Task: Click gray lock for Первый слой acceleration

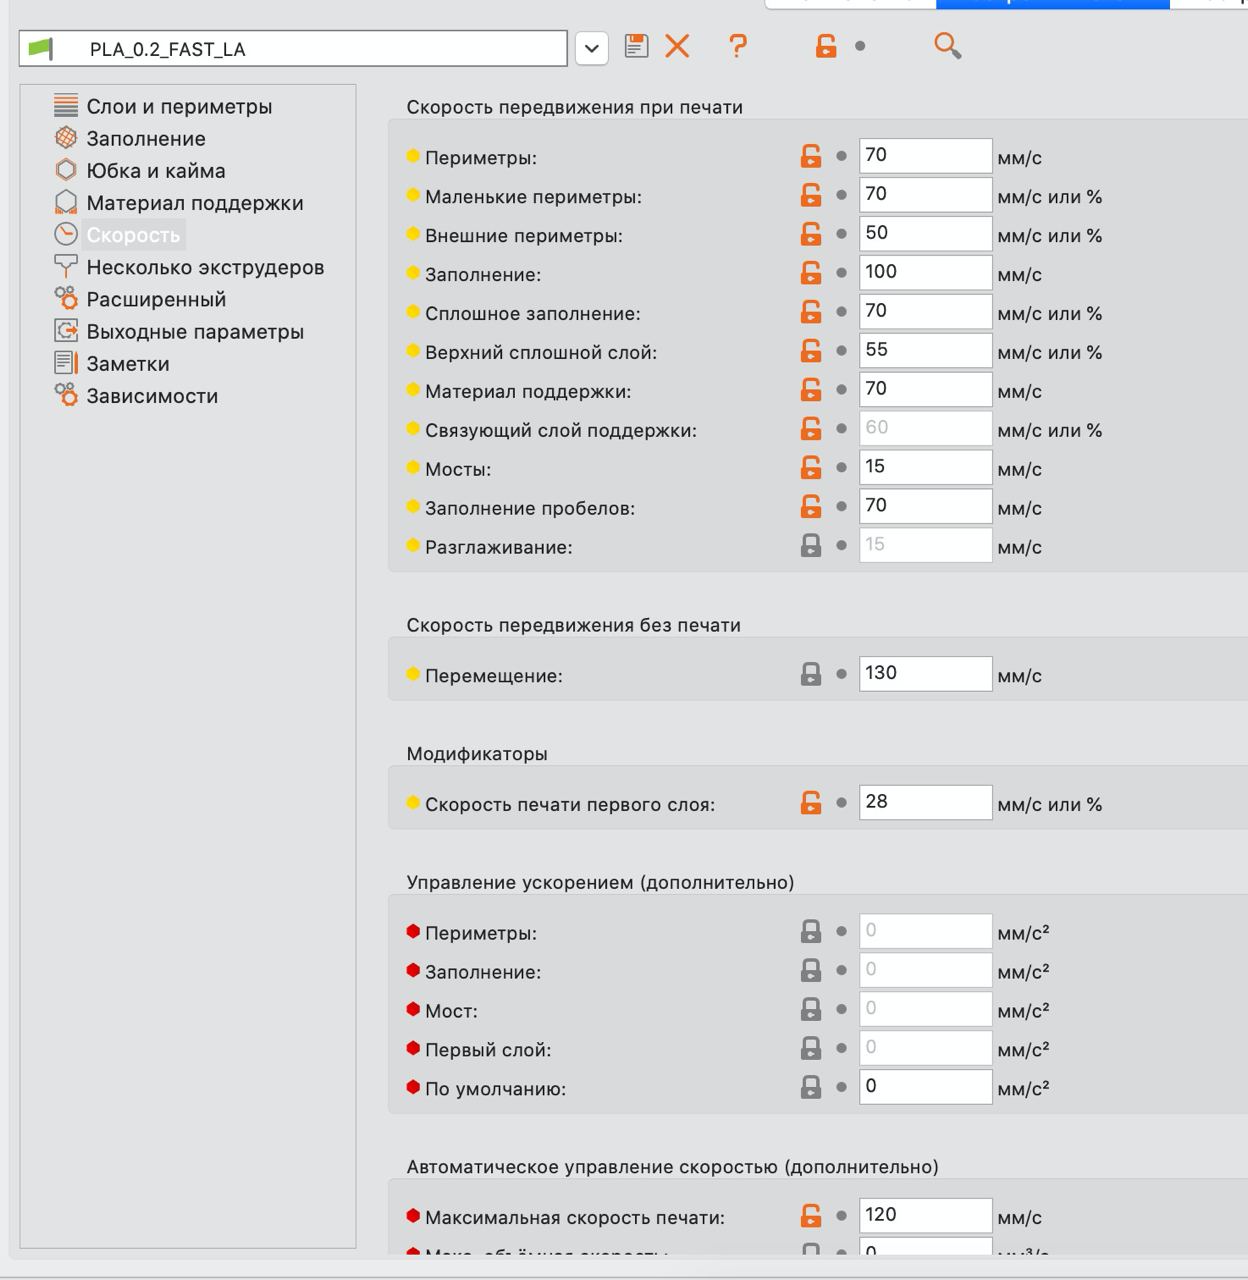Action: point(811,1049)
